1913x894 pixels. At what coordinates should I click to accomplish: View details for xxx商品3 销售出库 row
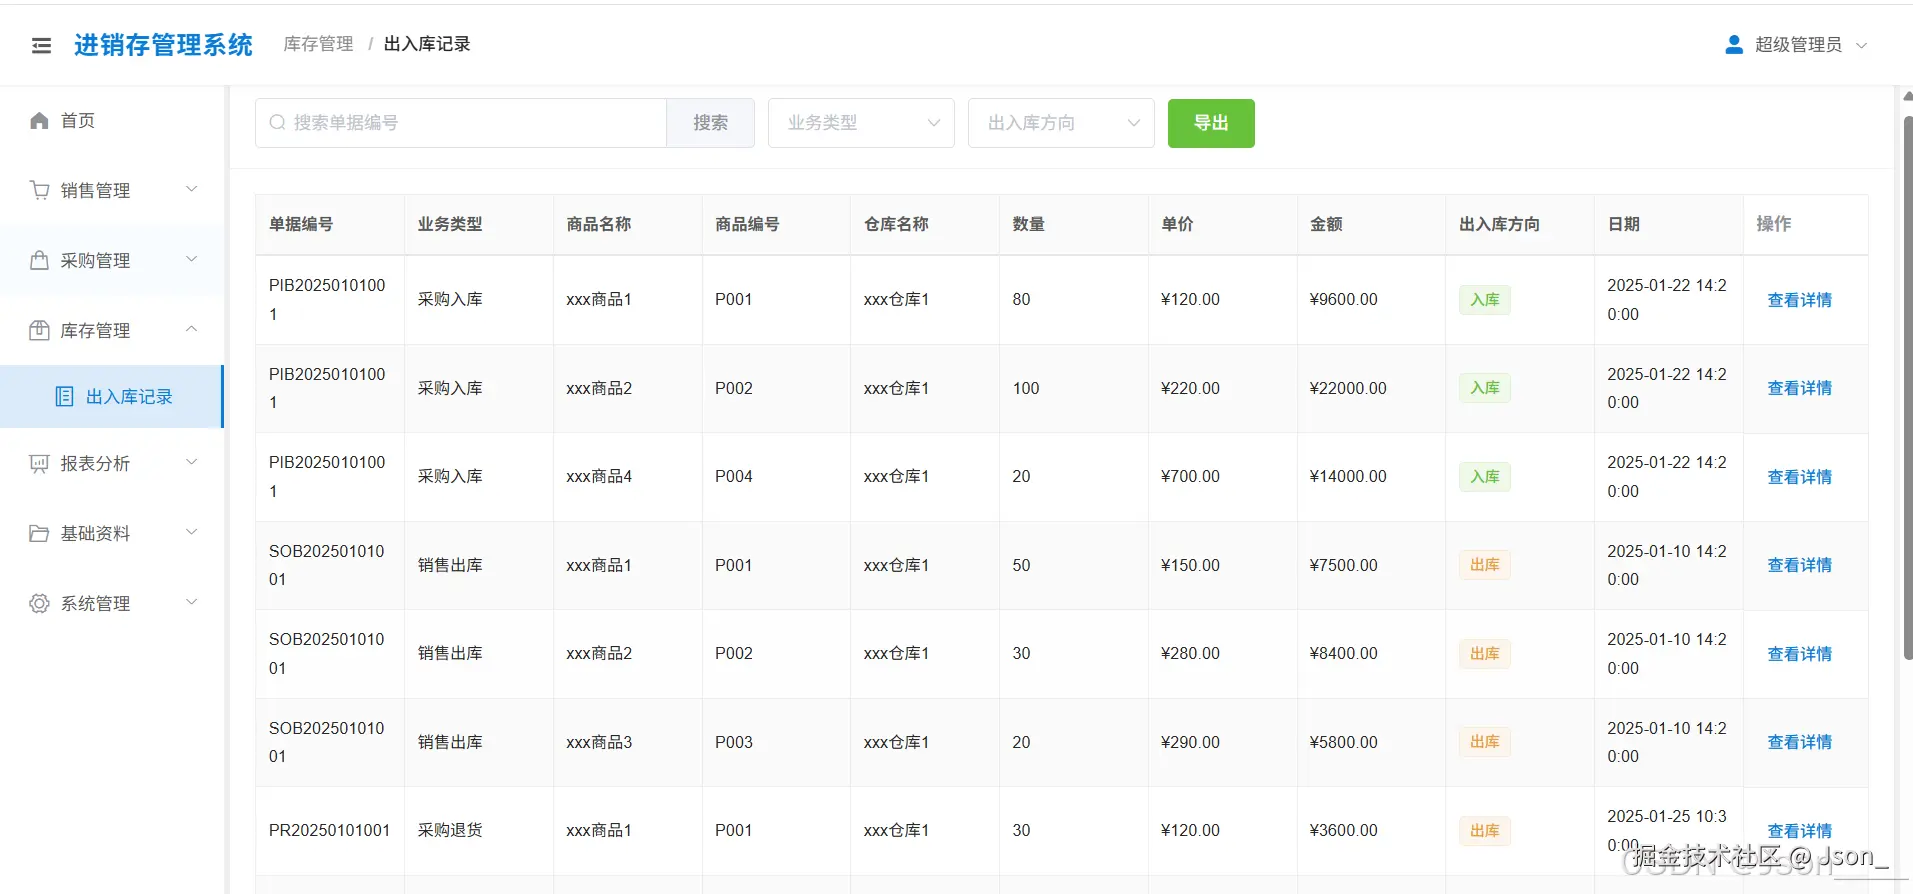click(x=1799, y=742)
